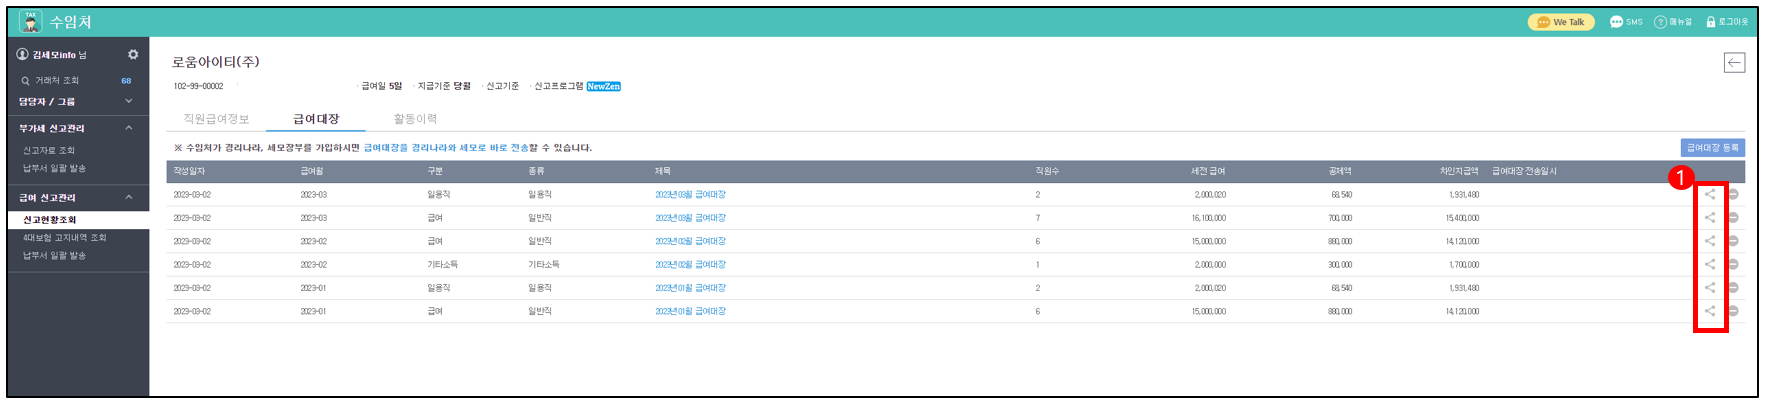Delete the 2023-03 급여 일반직 ledger row
Image resolution: width=1766 pixels, height=405 pixels.
coord(1733,218)
